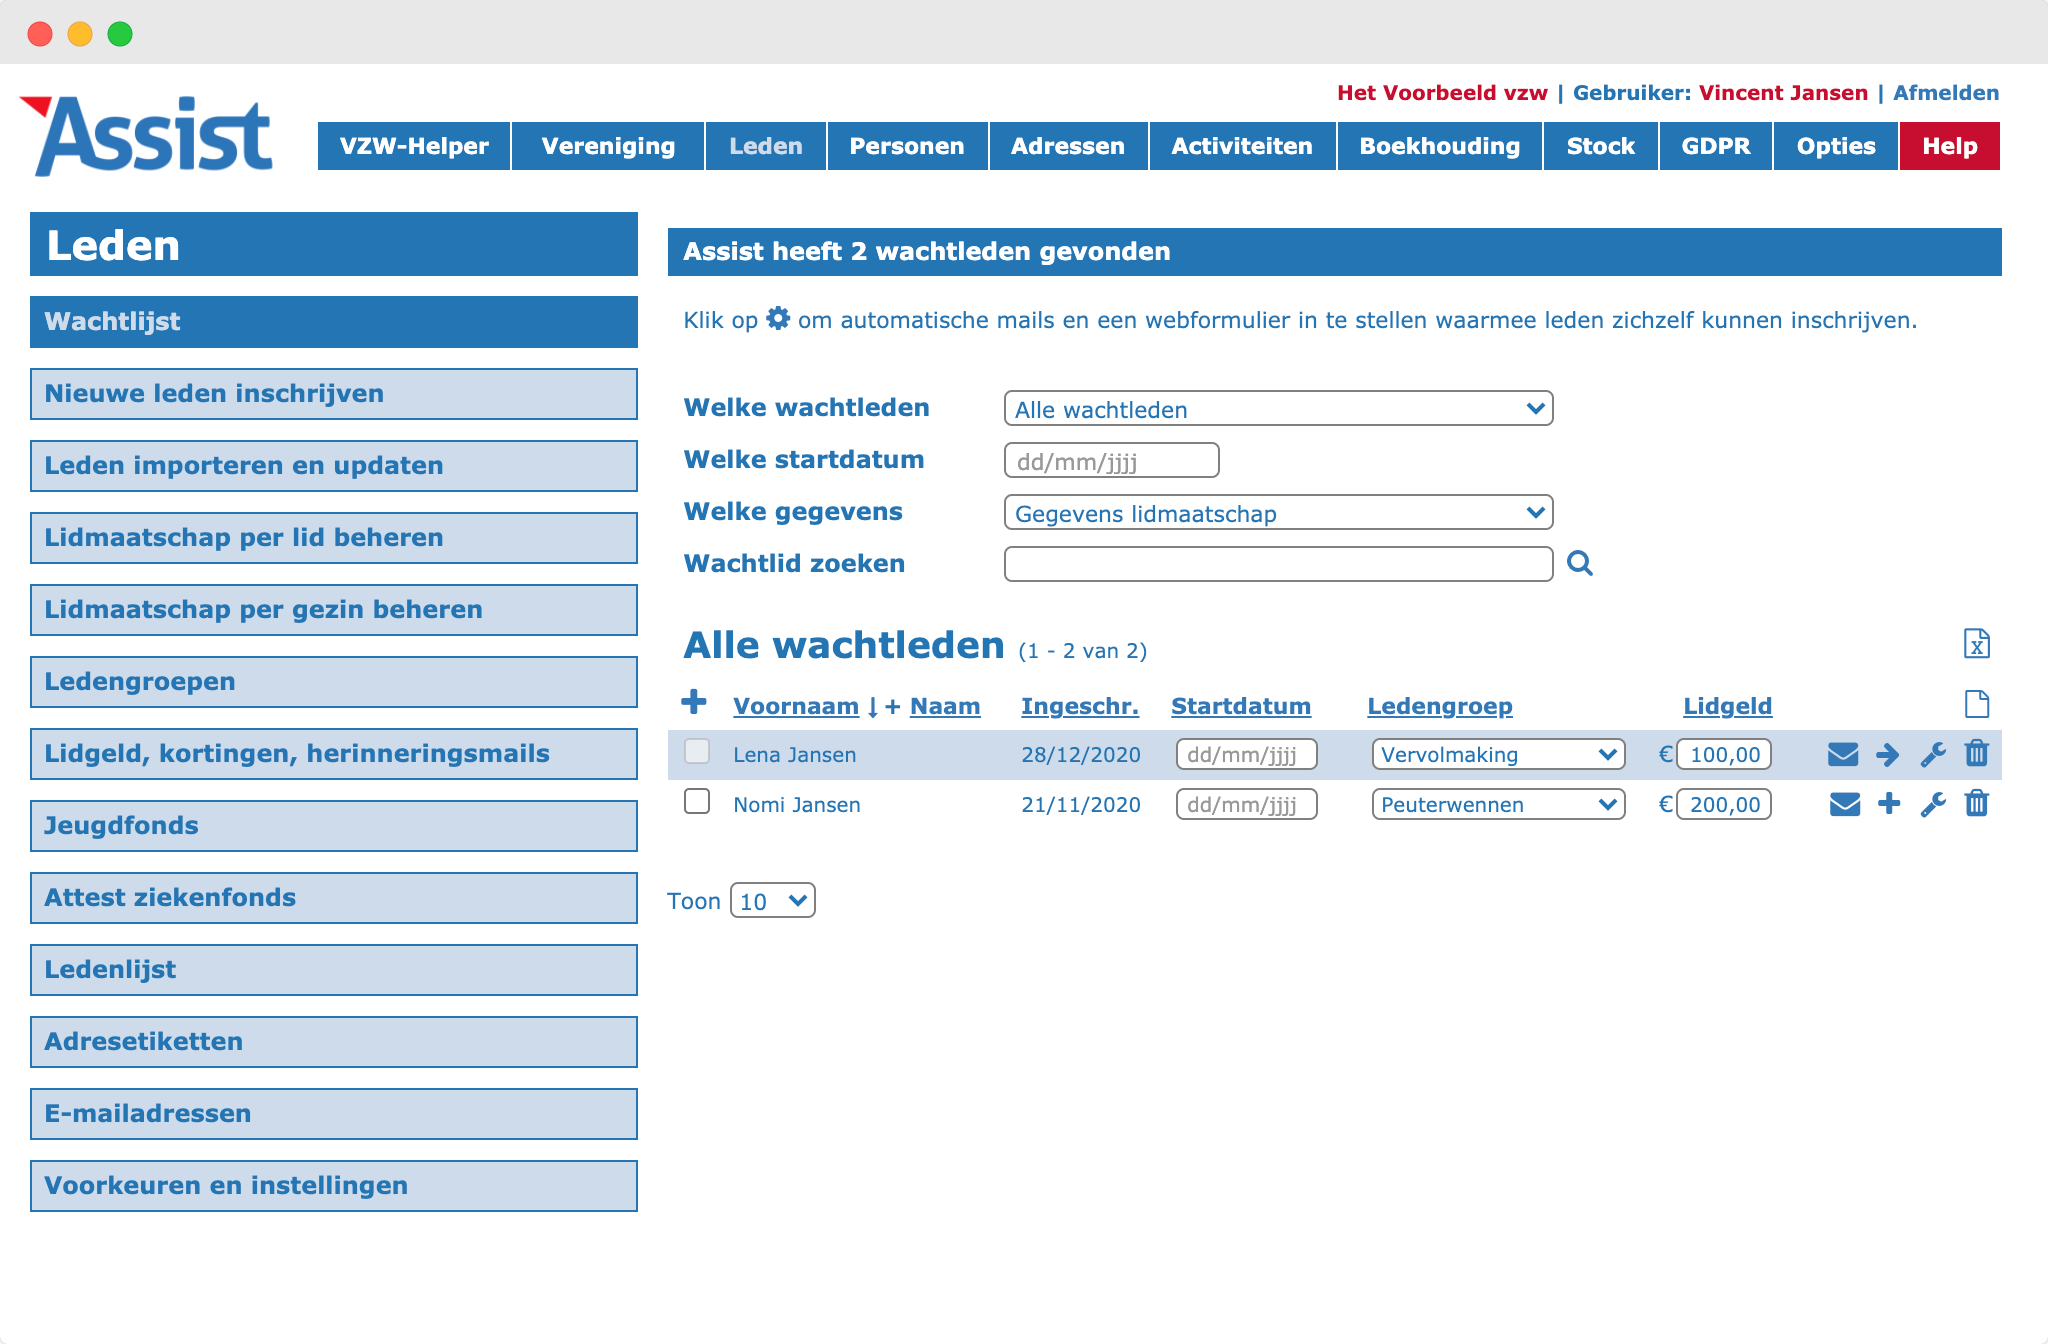Open the Welke wachtleden dropdown
2048x1344 pixels.
(1278, 408)
